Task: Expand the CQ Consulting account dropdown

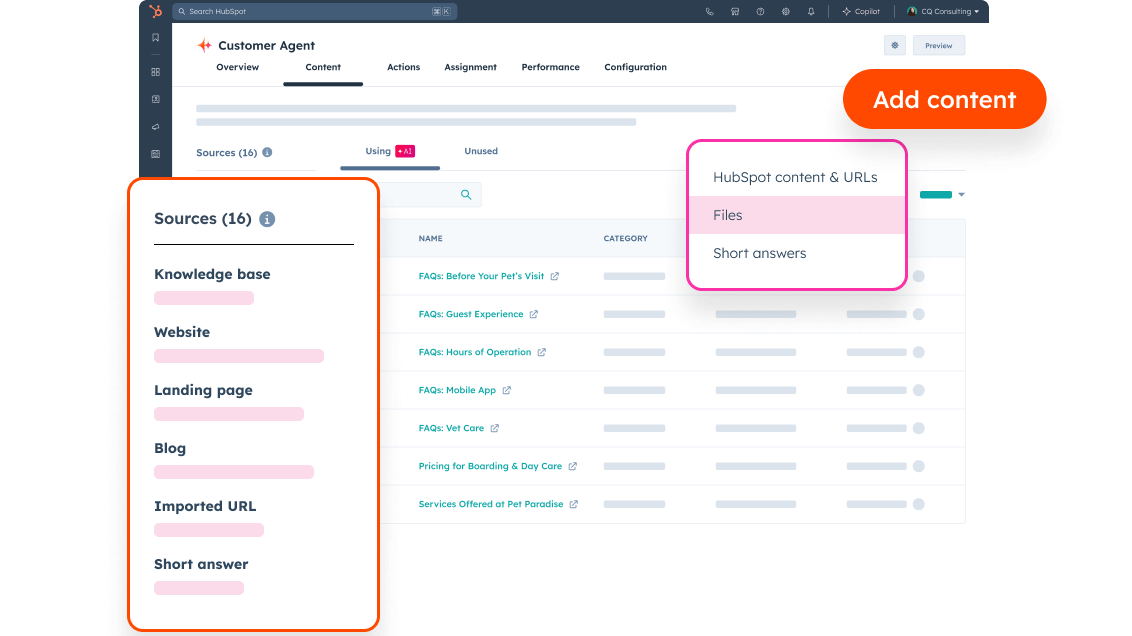Action: [945, 11]
